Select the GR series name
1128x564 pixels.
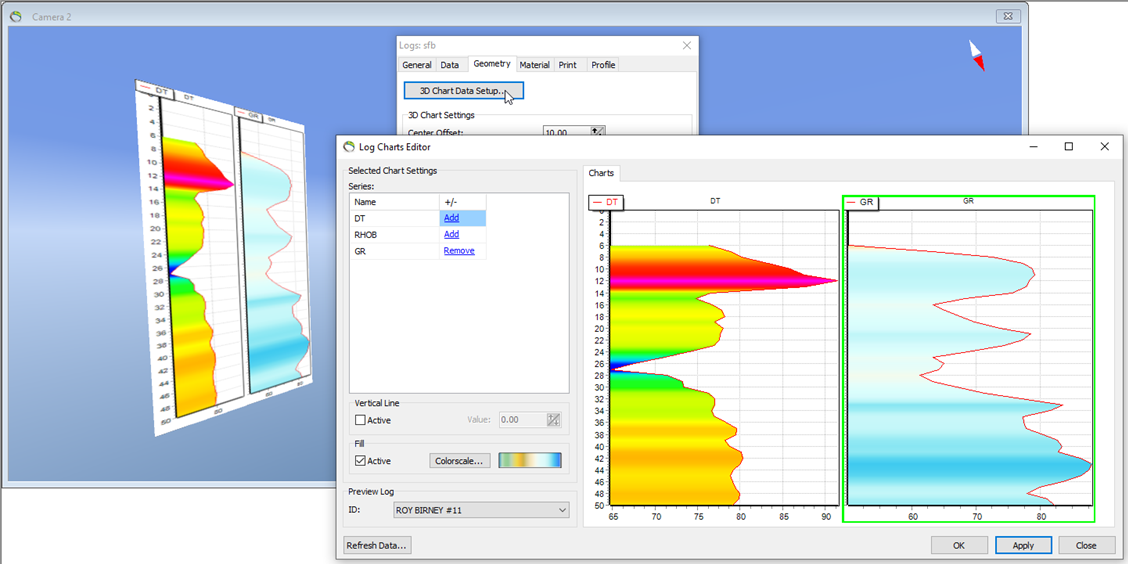point(360,251)
